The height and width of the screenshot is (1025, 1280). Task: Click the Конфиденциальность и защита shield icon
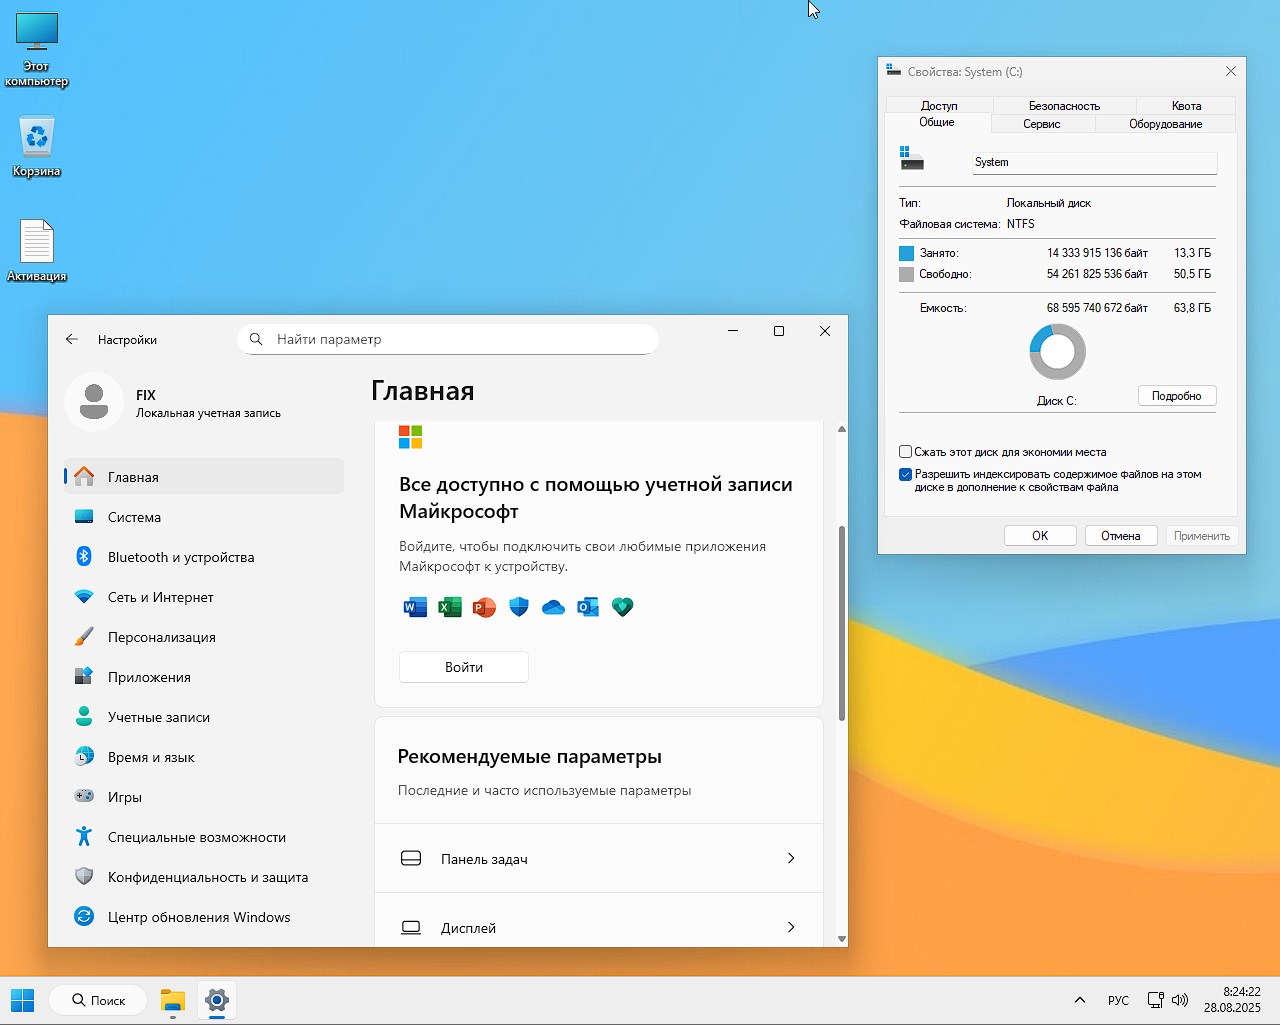coord(84,877)
